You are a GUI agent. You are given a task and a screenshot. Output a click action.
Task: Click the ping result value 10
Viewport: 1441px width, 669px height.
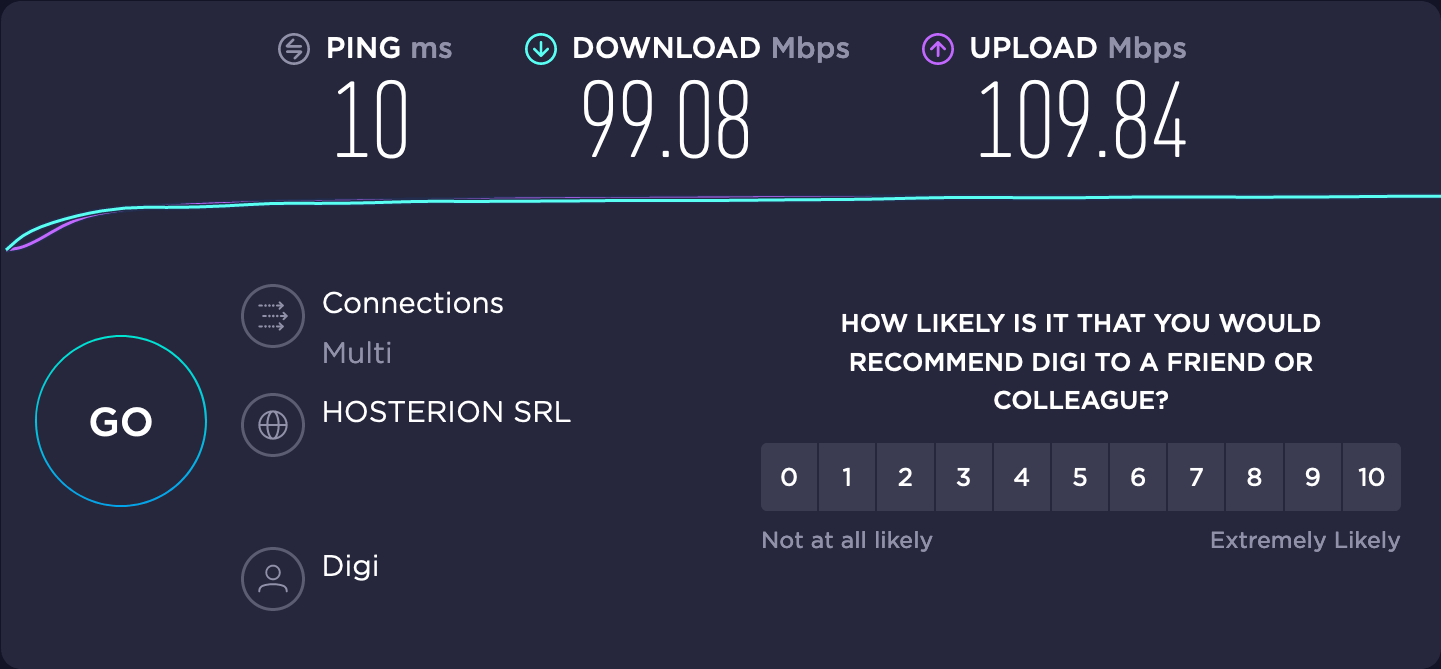coord(371,120)
